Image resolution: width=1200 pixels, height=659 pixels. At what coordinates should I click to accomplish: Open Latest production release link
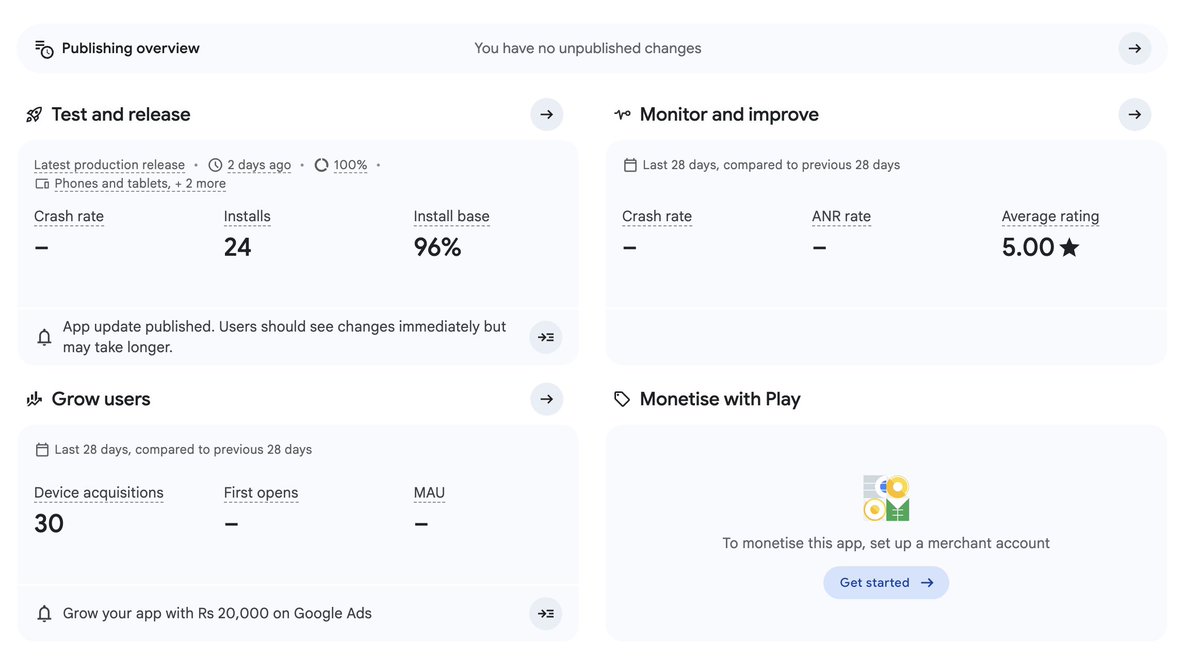(109, 165)
